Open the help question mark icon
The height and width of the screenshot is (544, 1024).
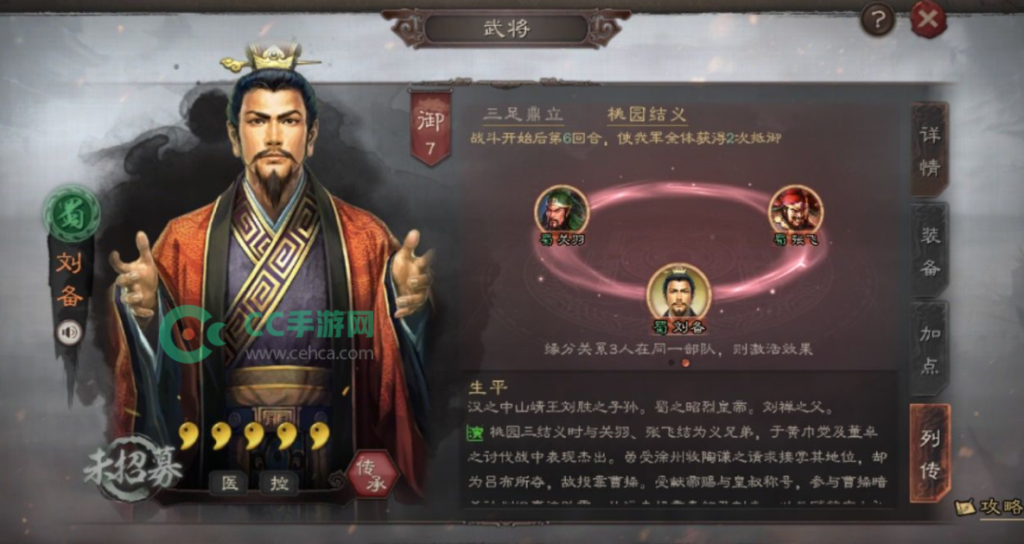[877, 20]
